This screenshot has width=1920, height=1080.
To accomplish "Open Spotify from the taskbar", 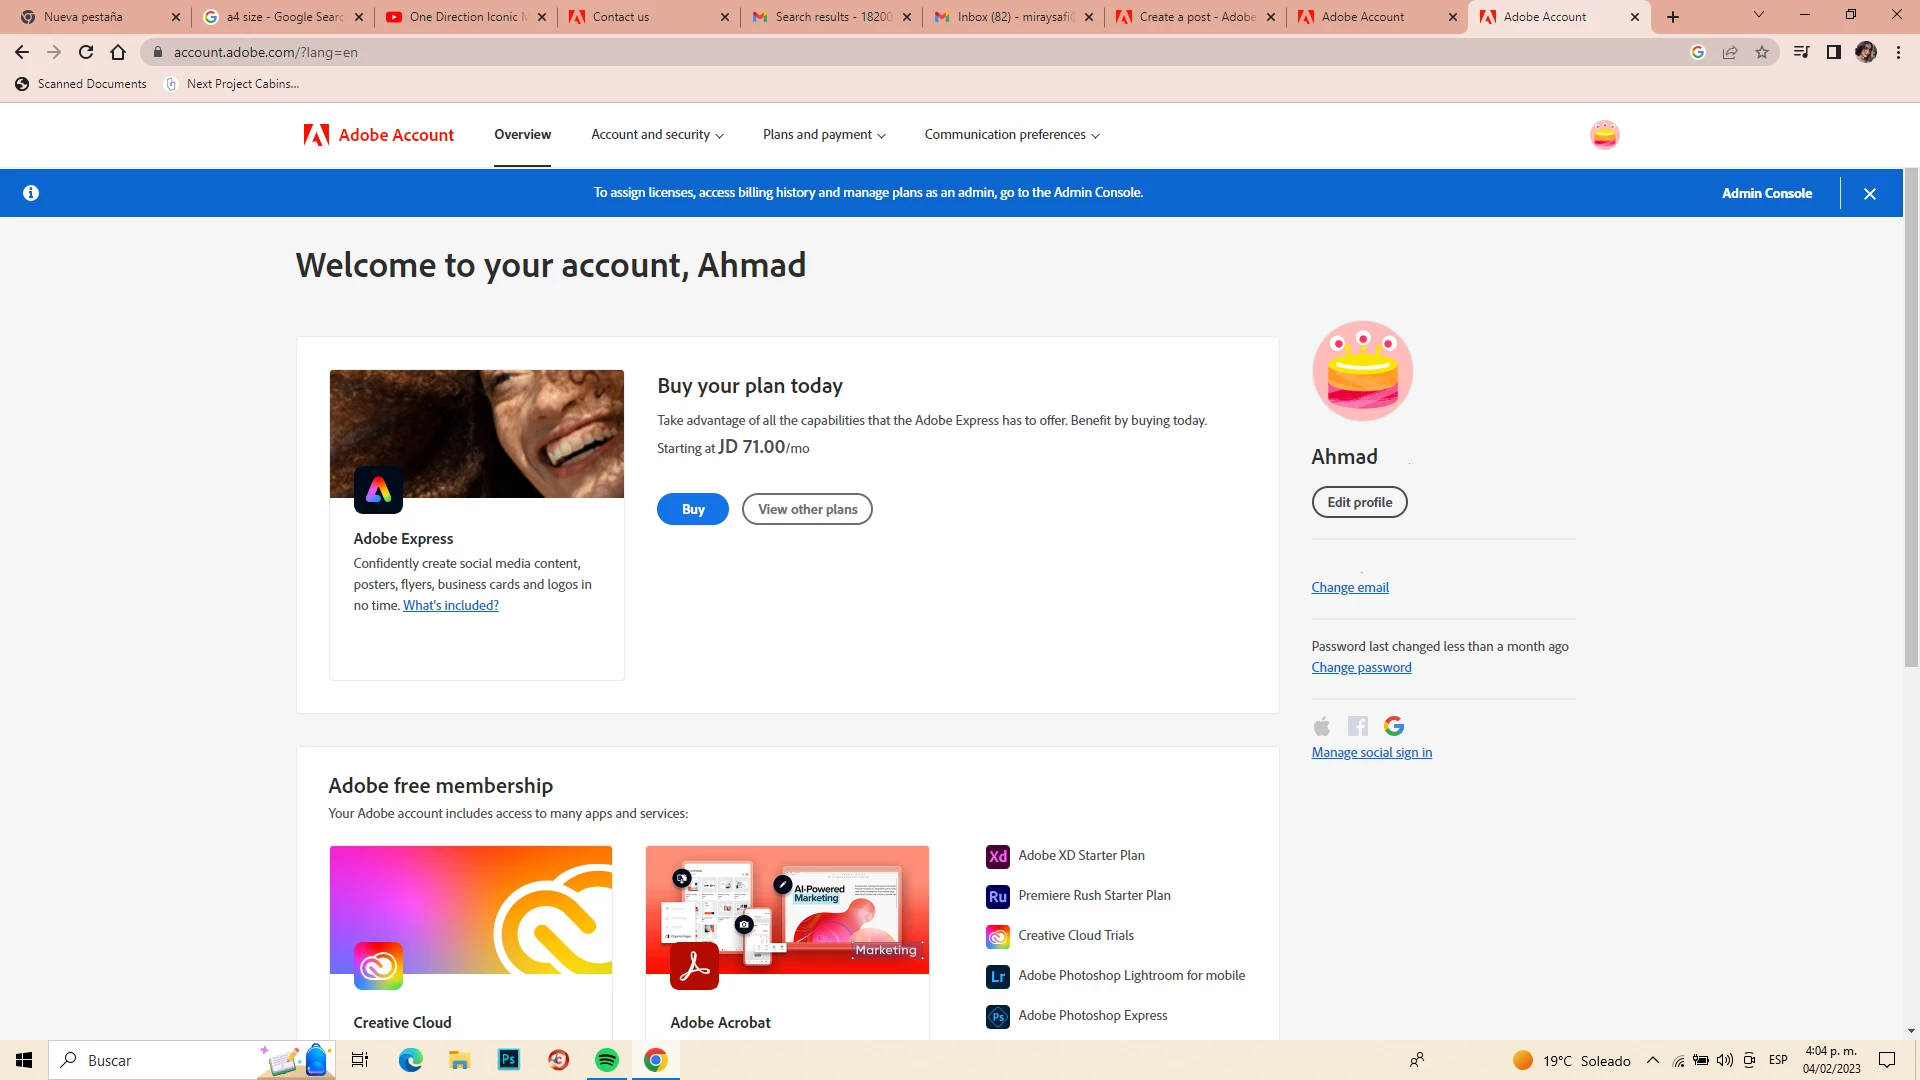I will pyautogui.click(x=607, y=1060).
